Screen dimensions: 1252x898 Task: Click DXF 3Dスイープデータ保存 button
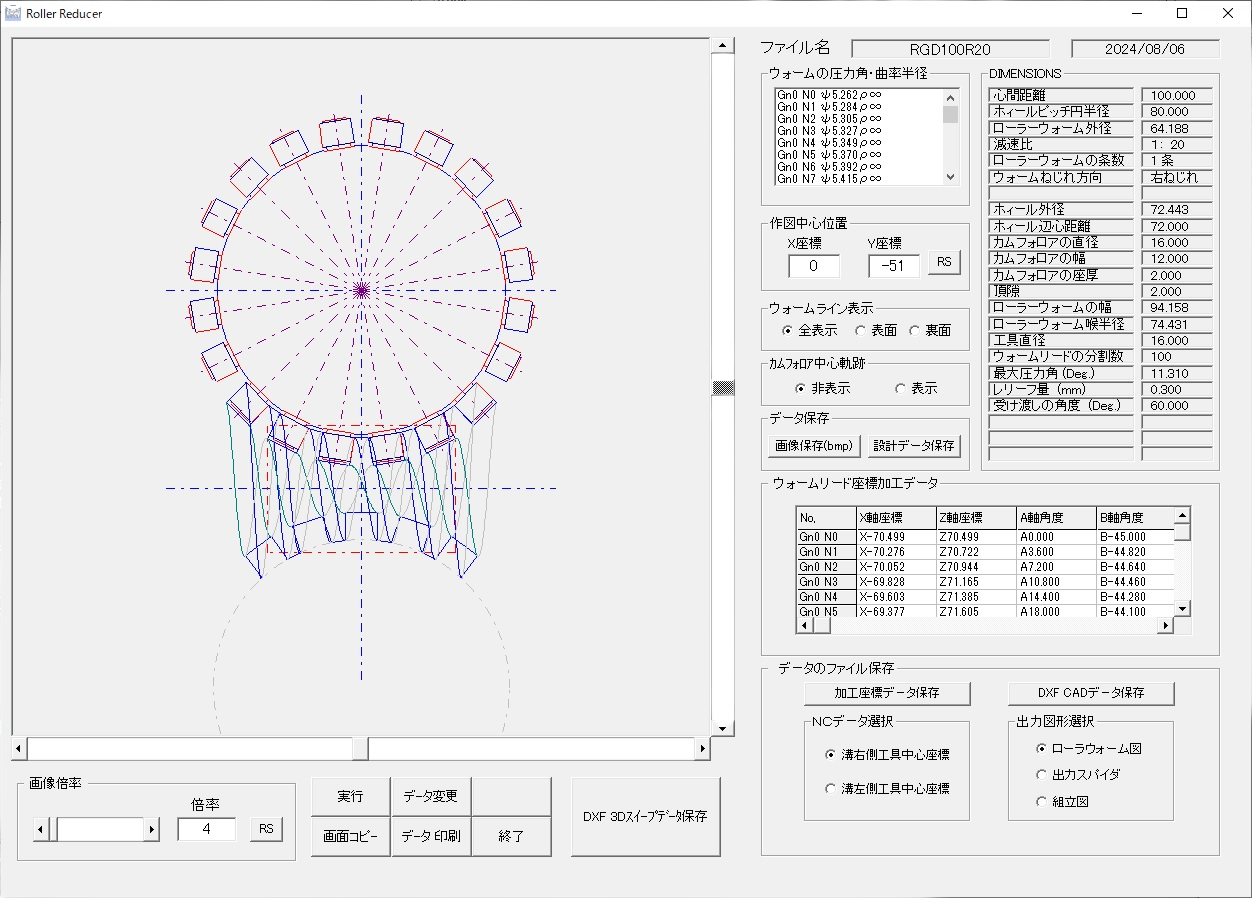pyautogui.click(x=645, y=816)
